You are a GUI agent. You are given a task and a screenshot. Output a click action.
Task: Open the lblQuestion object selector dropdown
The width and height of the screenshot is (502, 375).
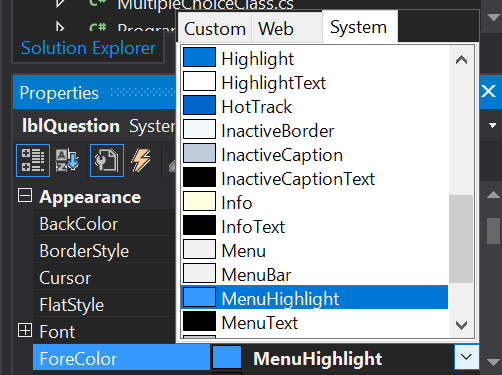coord(492,126)
